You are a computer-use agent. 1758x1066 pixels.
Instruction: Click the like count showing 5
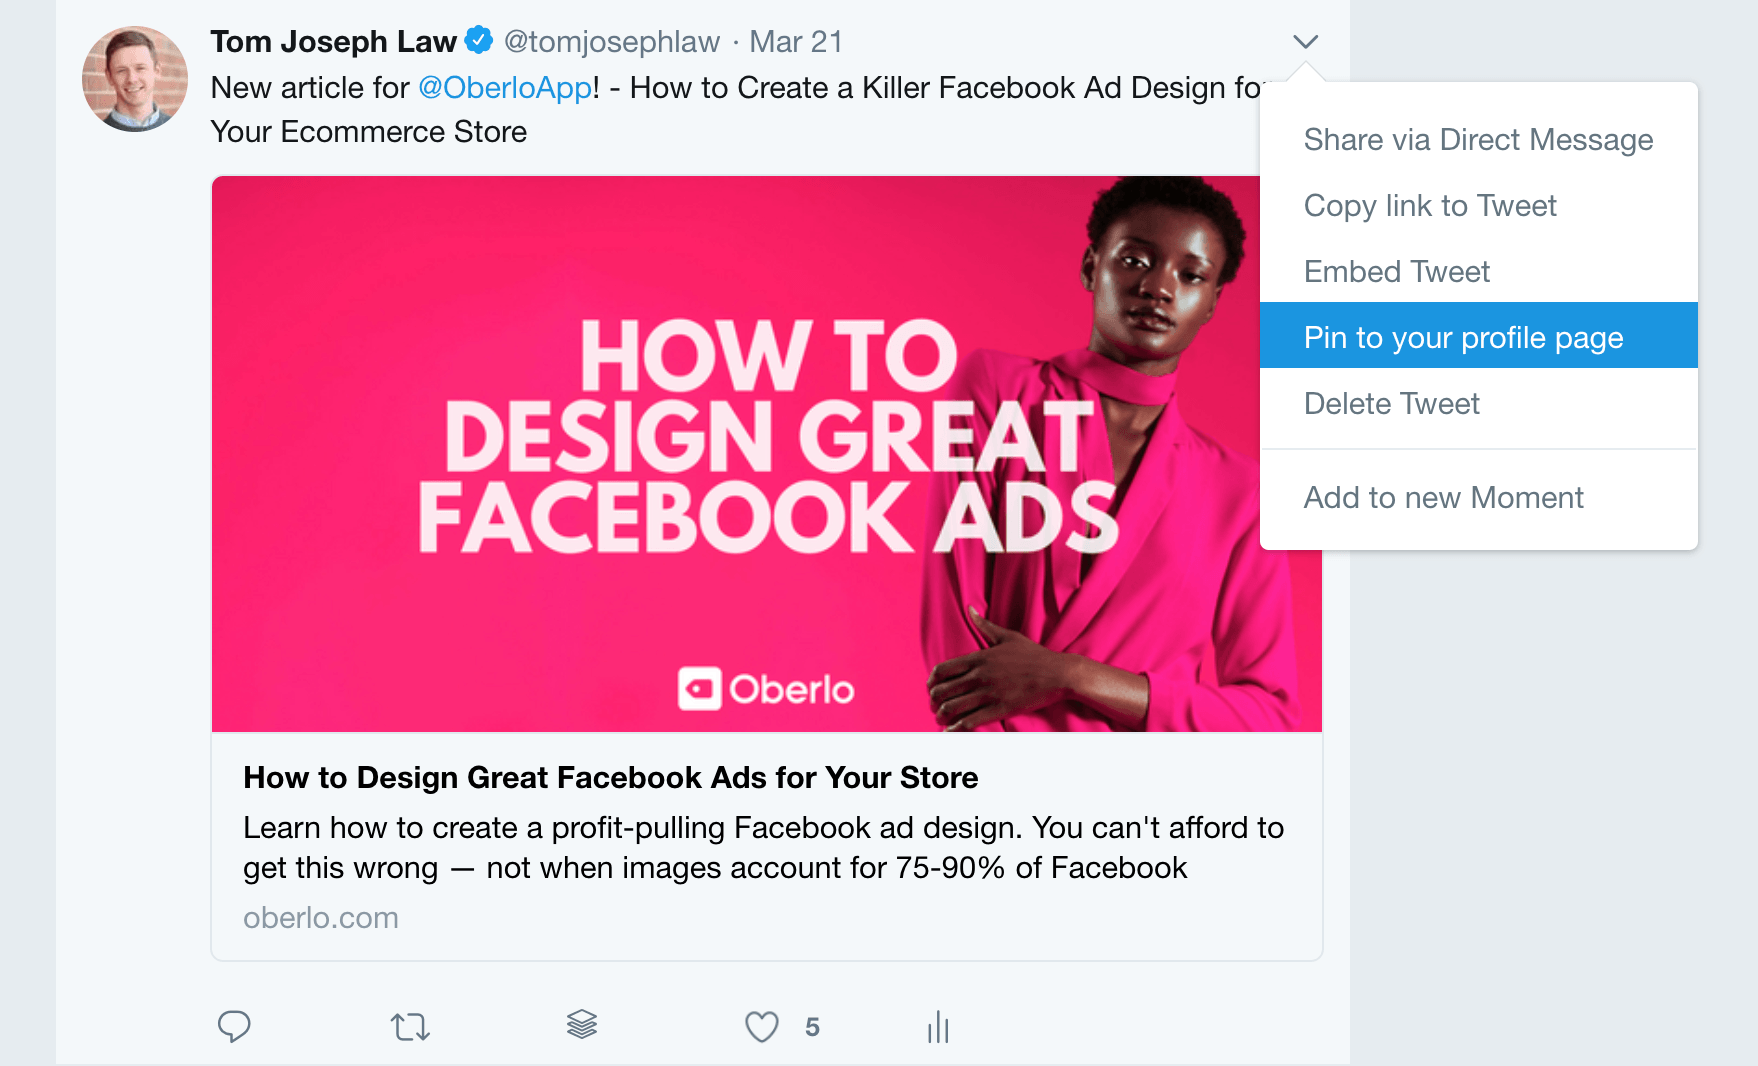pos(812,1026)
